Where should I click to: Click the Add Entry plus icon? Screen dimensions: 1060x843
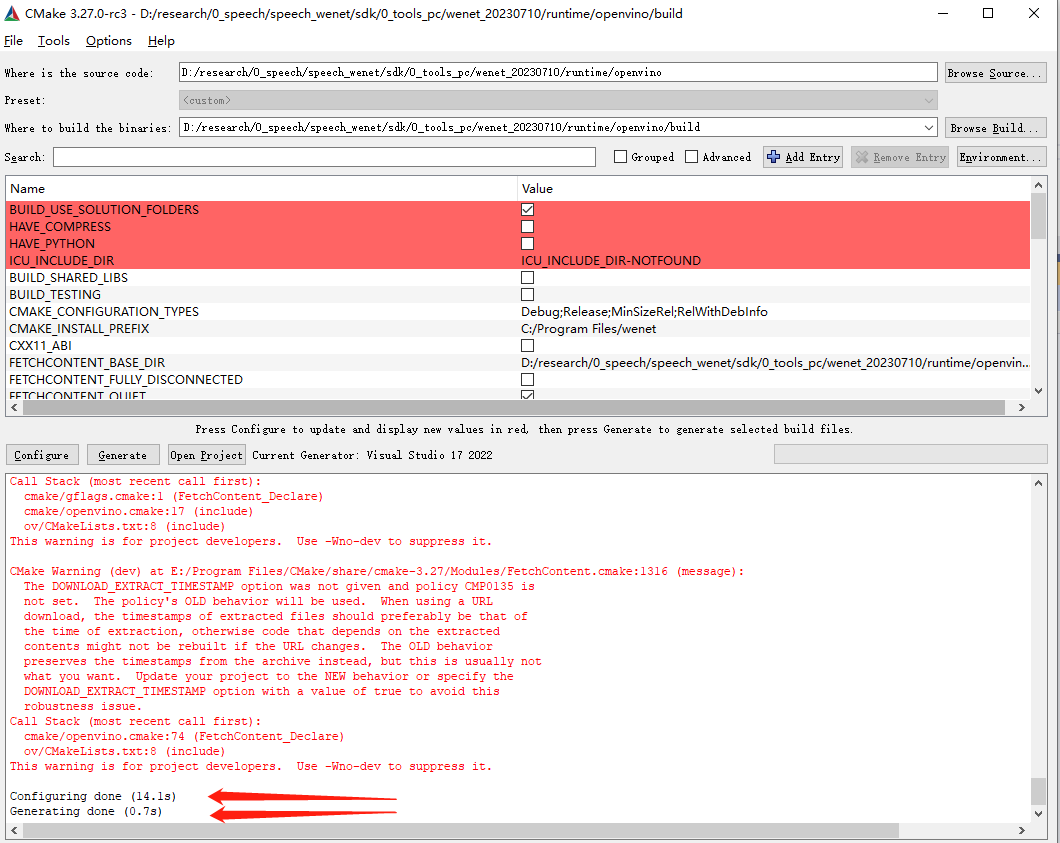775,156
